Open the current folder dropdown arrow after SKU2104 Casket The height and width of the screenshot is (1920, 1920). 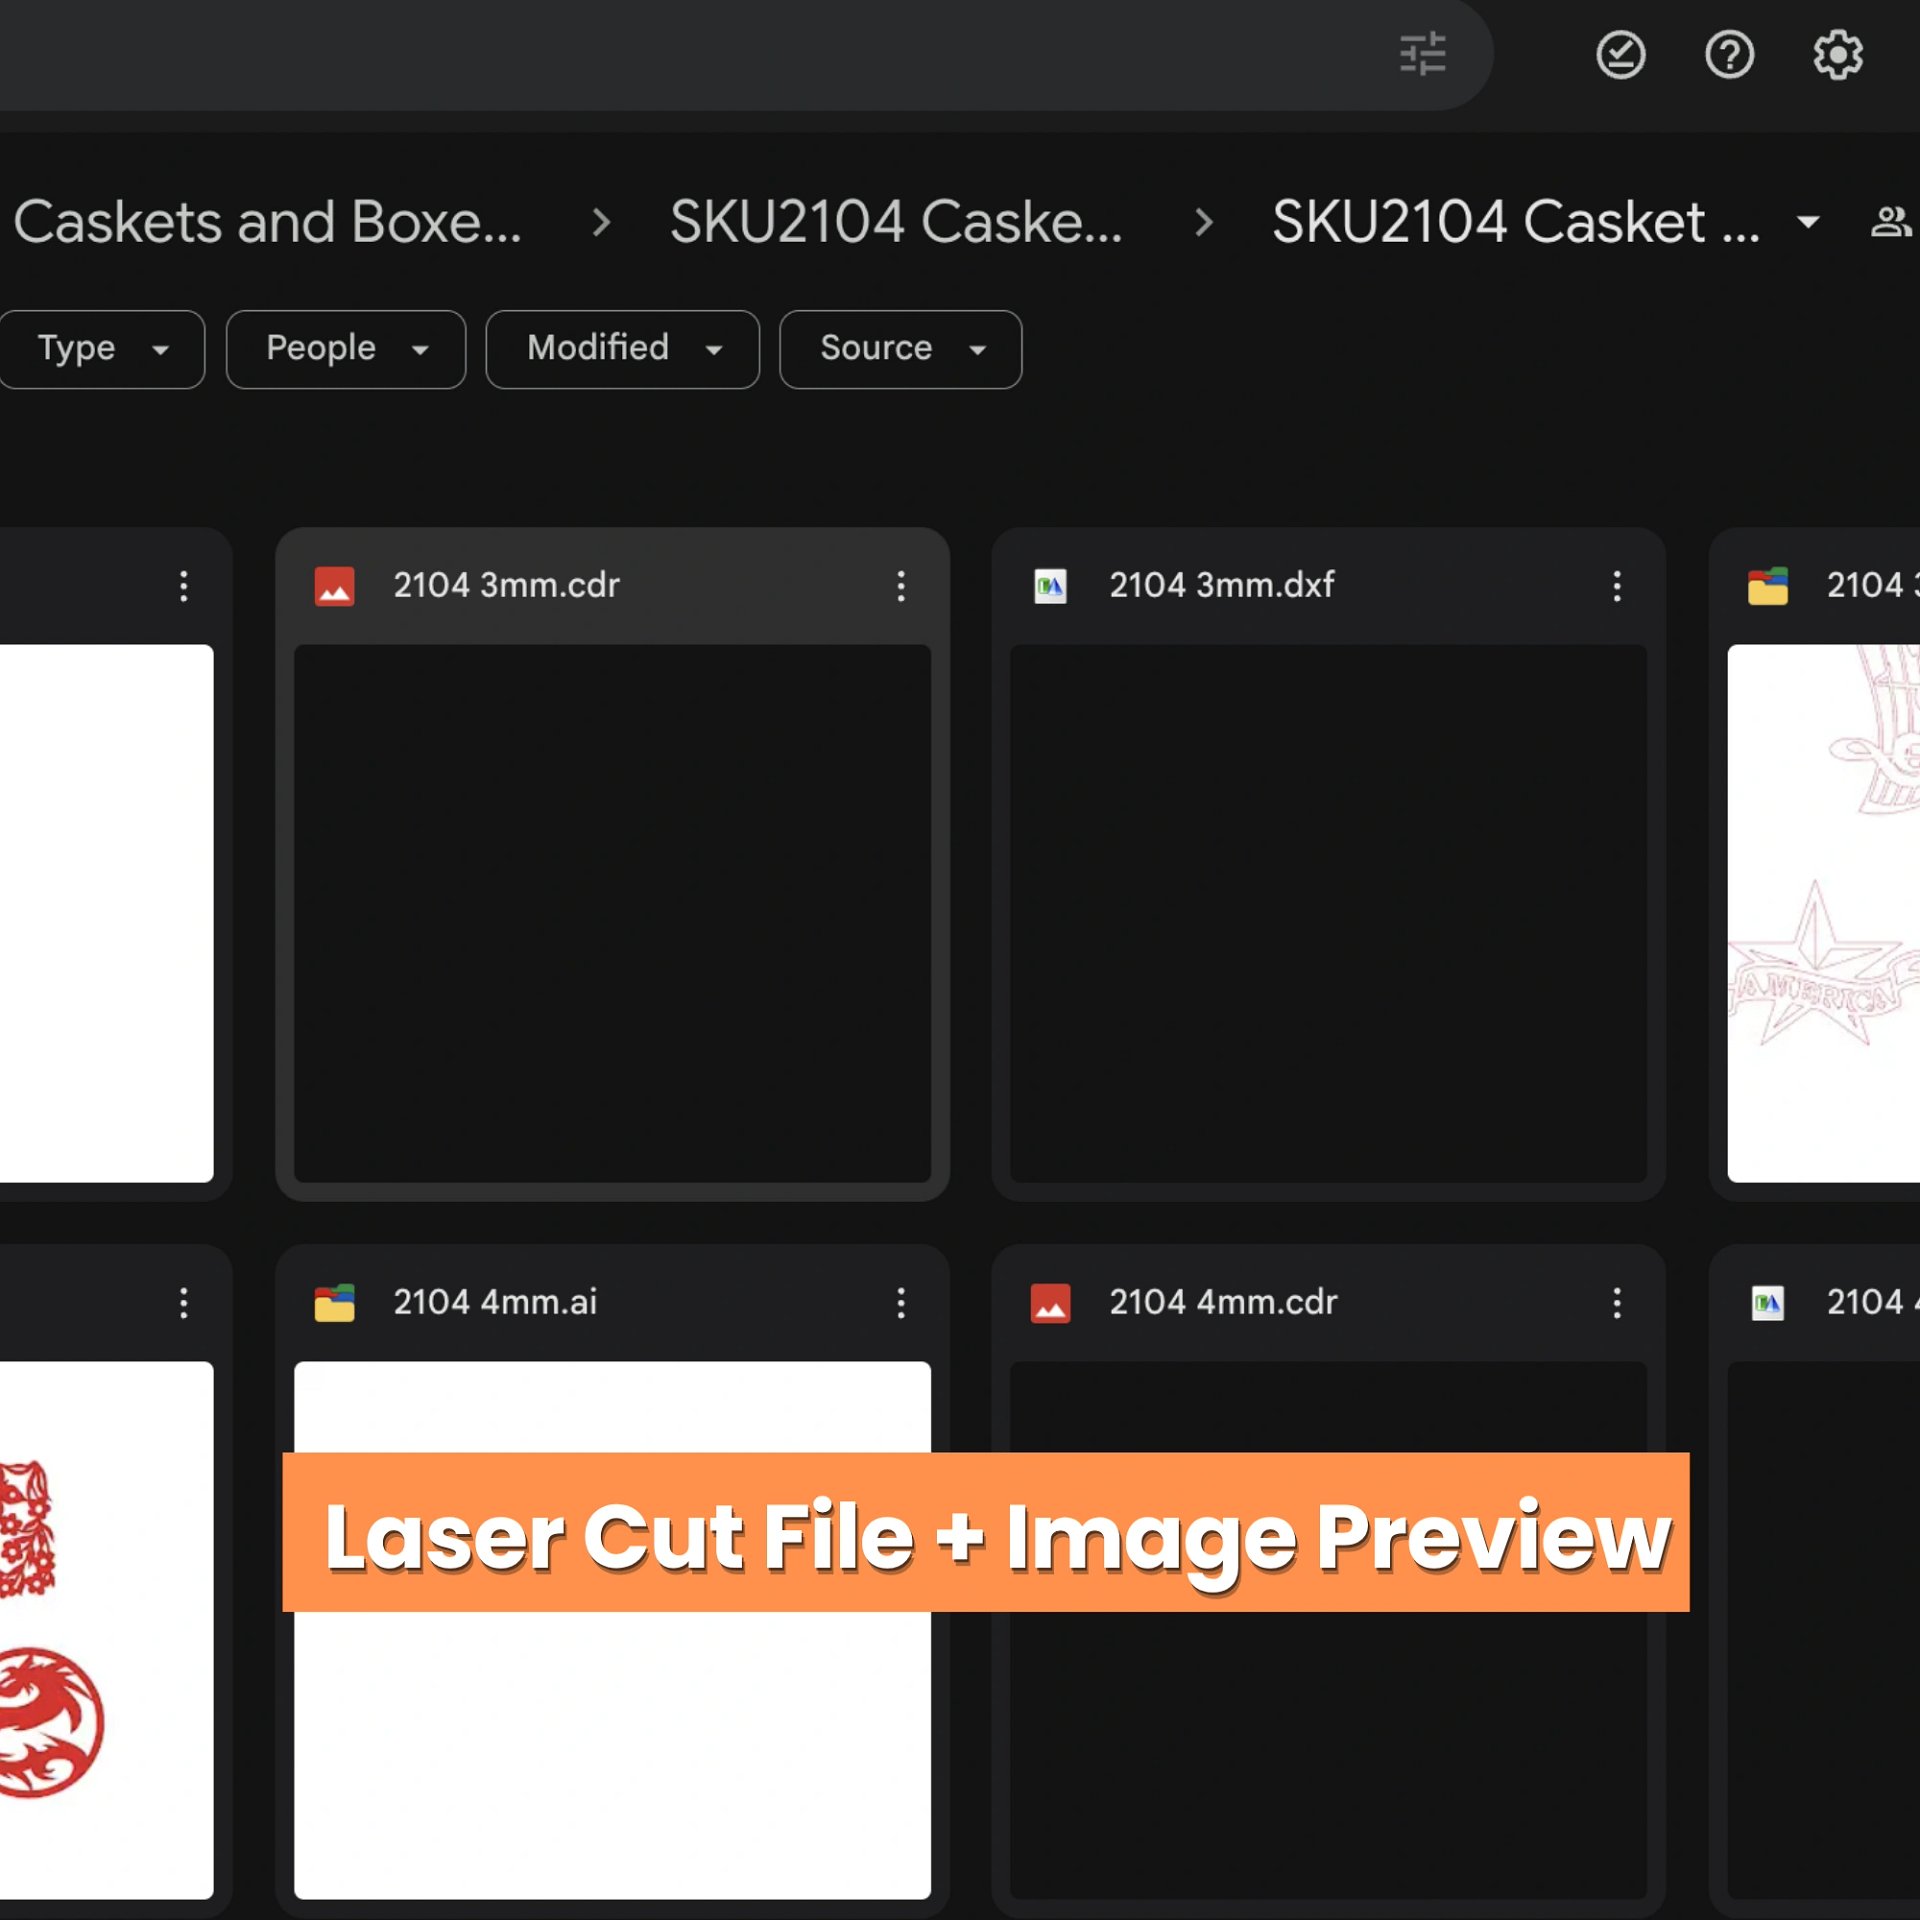[1808, 221]
